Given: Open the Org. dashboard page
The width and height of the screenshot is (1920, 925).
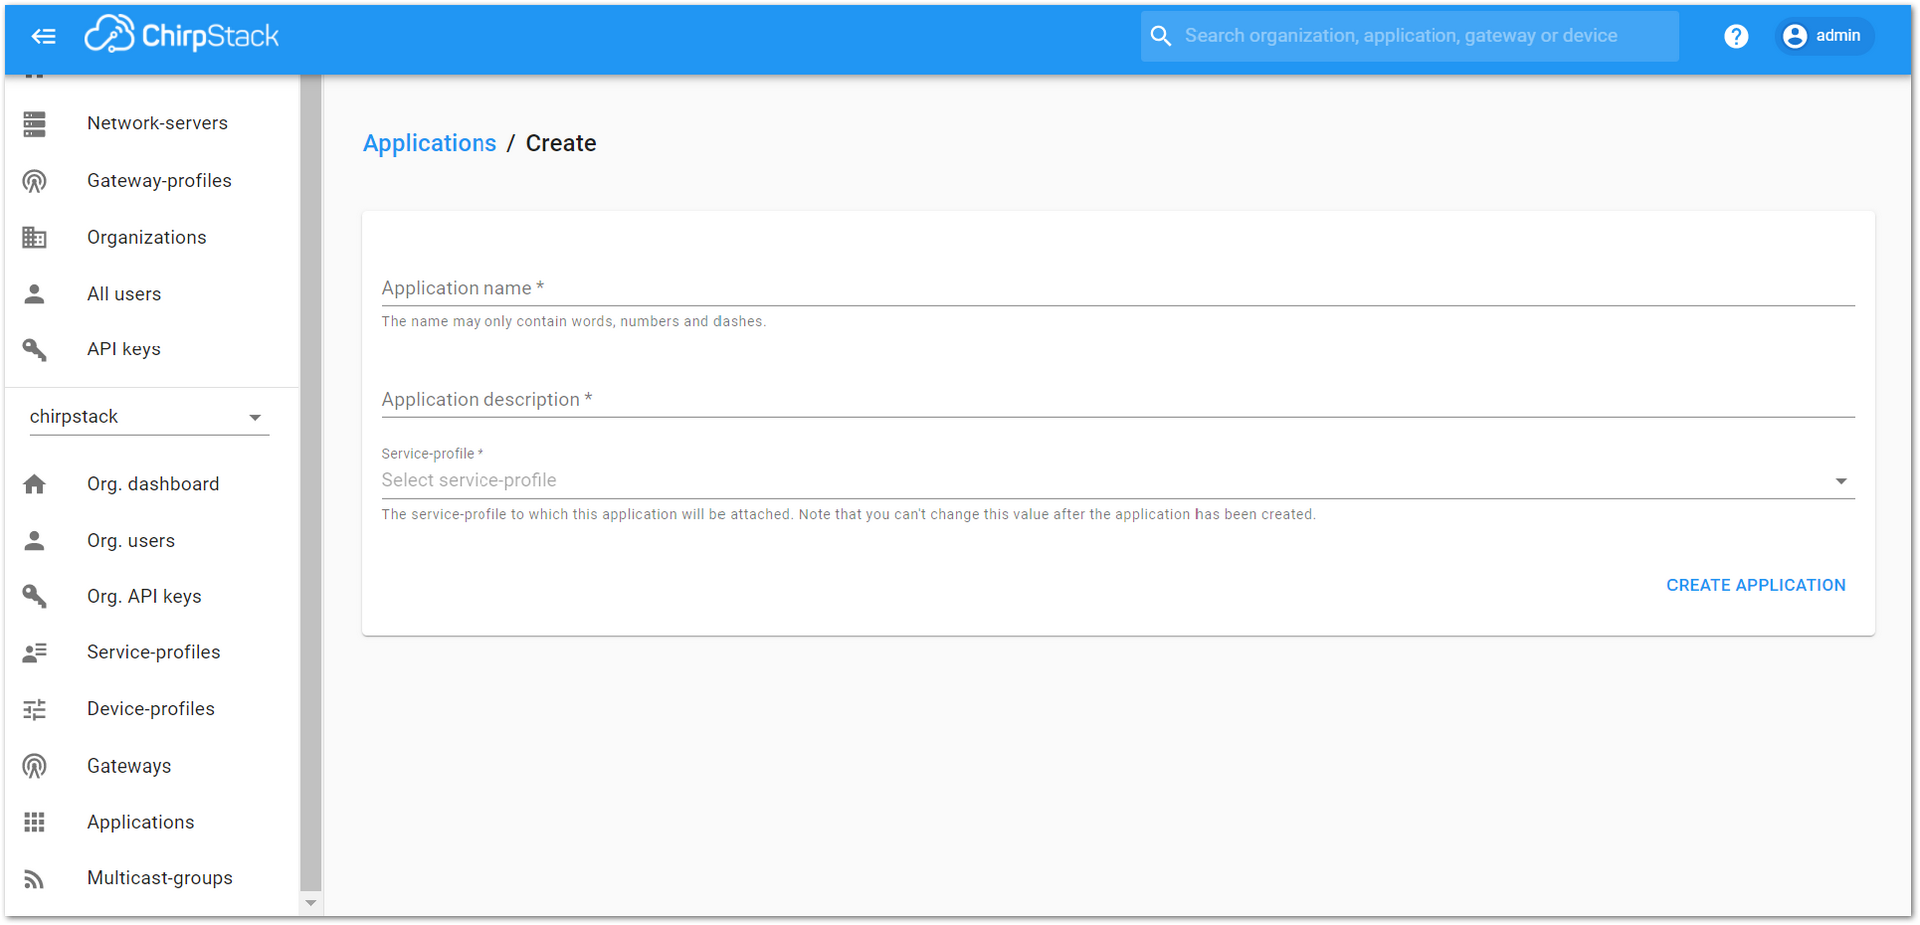Looking at the screenshot, I should [152, 484].
